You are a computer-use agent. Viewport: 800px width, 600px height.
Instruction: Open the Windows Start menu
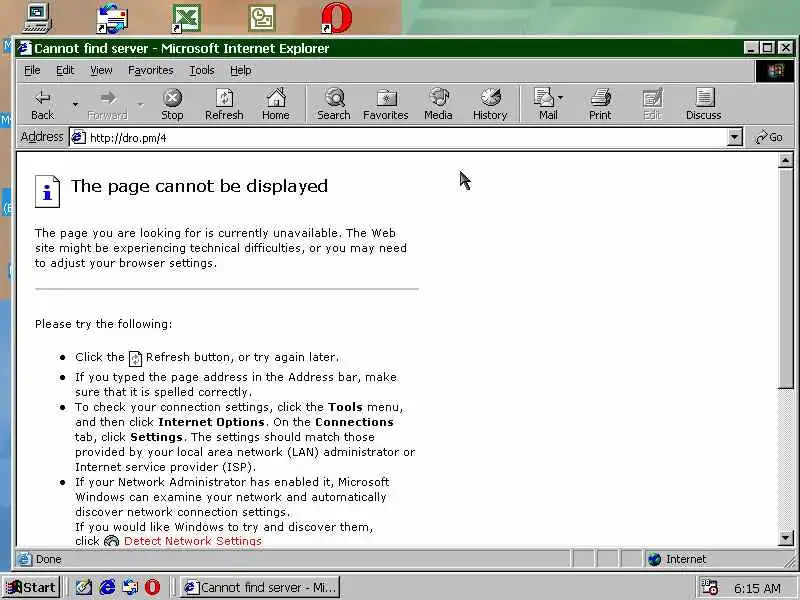click(x=31, y=587)
